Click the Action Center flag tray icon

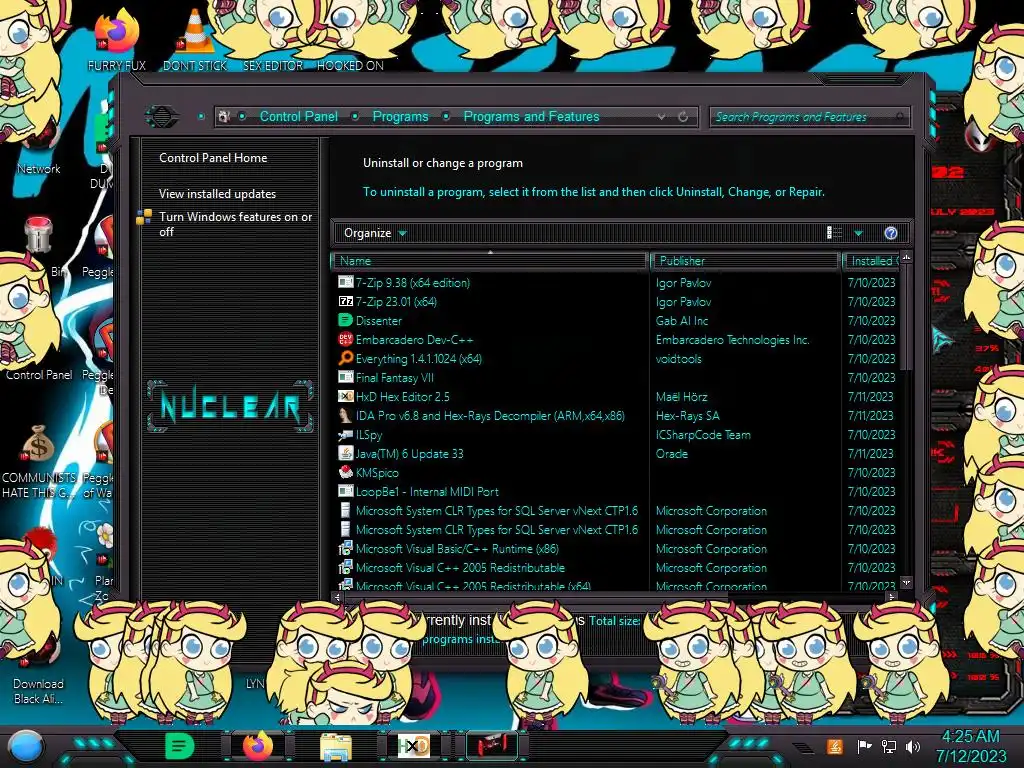[864, 746]
